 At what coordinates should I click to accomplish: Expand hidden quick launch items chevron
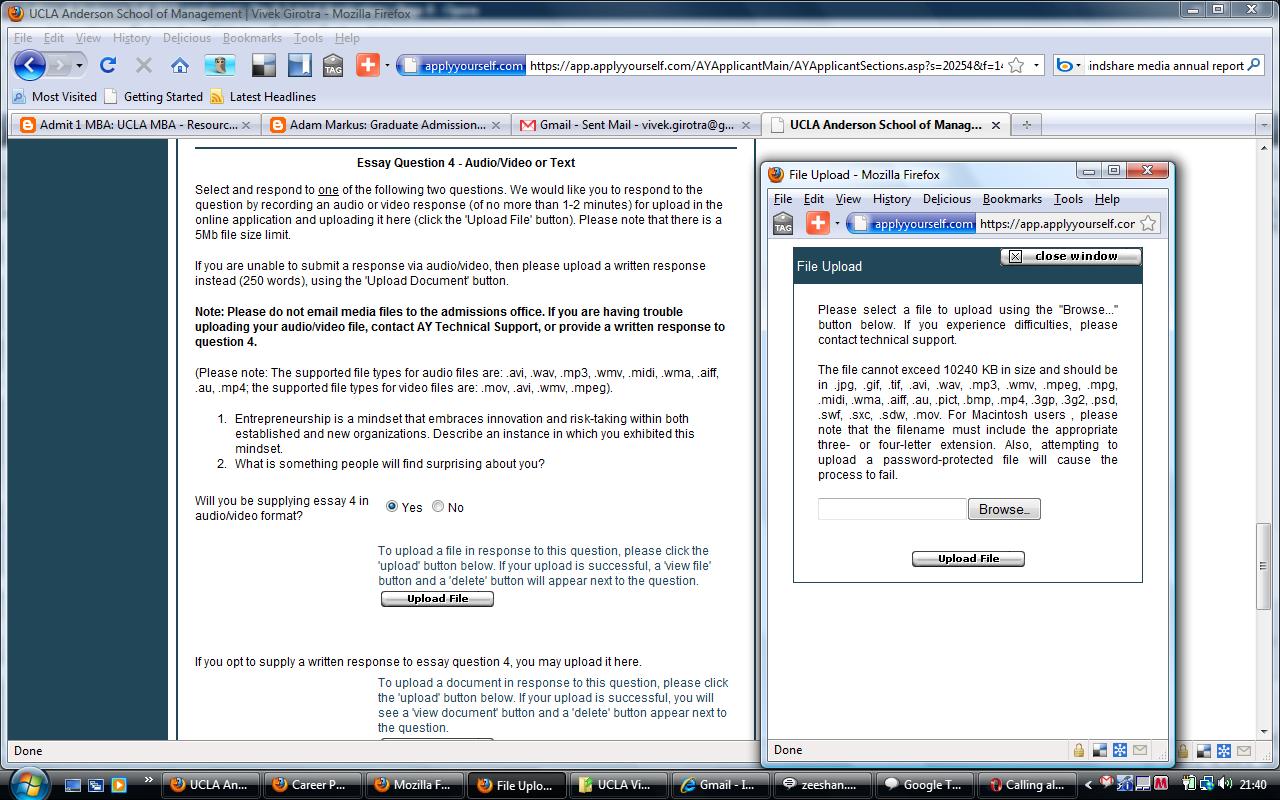(x=150, y=779)
